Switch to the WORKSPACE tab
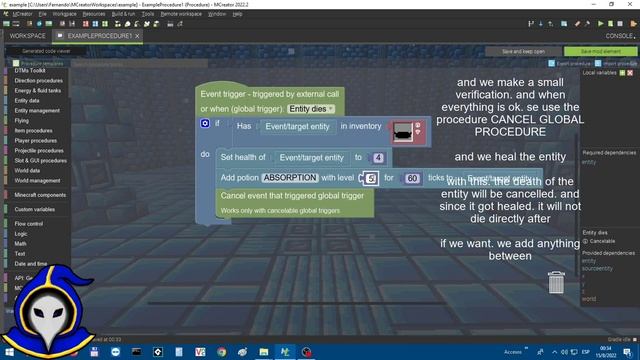The image size is (640, 360). point(27,36)
